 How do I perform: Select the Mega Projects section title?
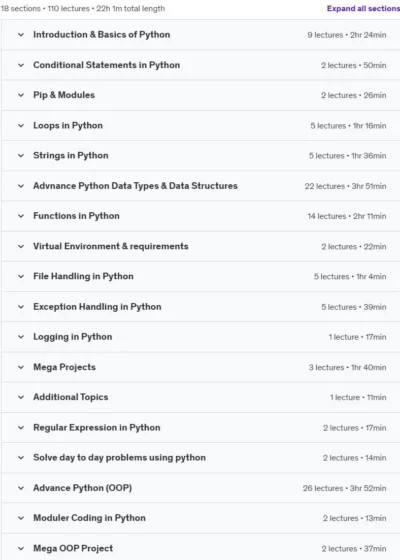(x=64, y=367)
